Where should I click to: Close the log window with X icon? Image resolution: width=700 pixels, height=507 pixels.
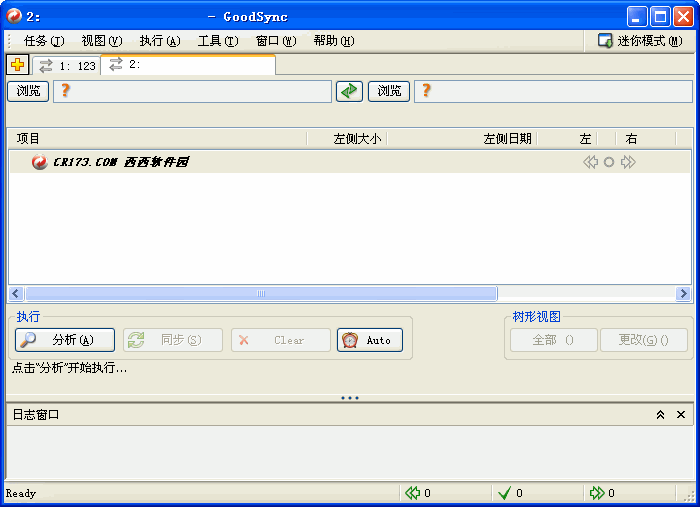pyautogui.click(x=681, y=414)
